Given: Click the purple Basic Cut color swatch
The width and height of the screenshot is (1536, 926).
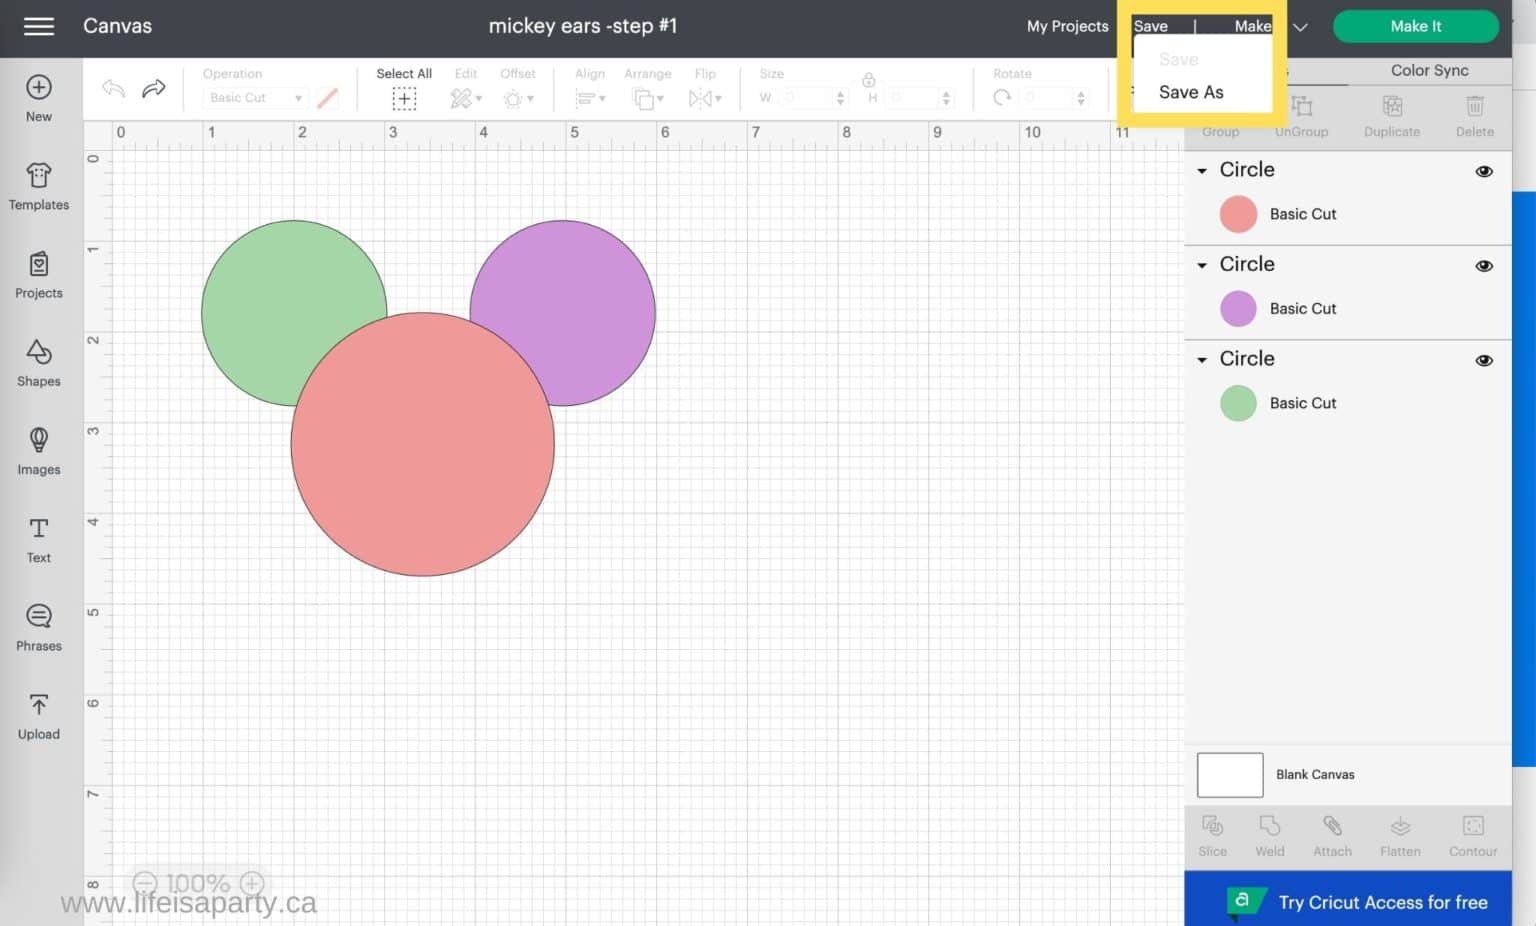Looking at the screenshot, I should (x=1238, y=309).
